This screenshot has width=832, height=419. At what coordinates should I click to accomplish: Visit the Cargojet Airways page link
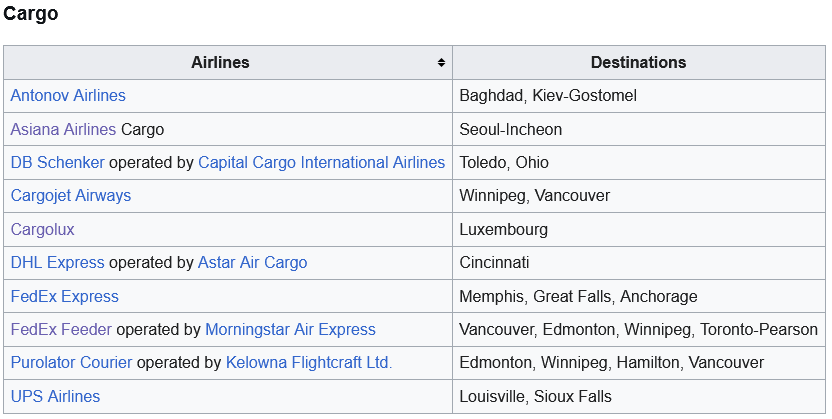coord(70,195)
